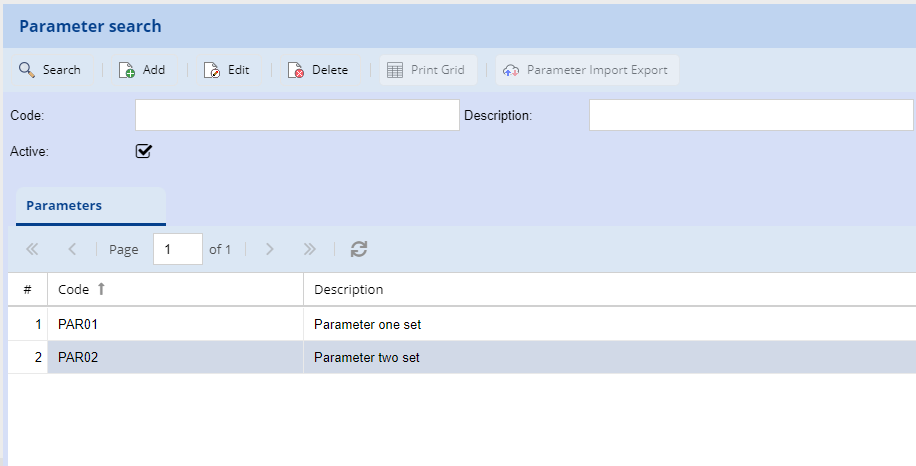
Task: Focus the Code input field
Action: click(x=297, y=115)
